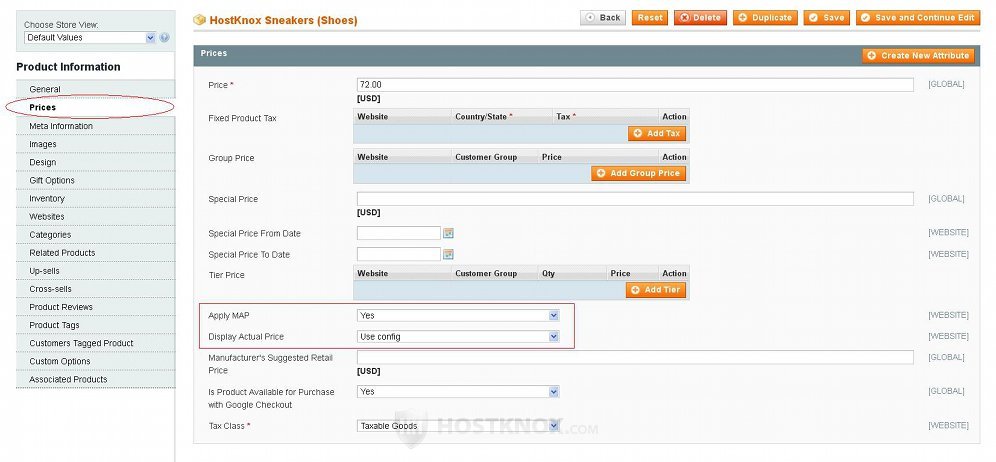996x462 pixels.
Task: Switch to the Websites tab
Action: 95,217
